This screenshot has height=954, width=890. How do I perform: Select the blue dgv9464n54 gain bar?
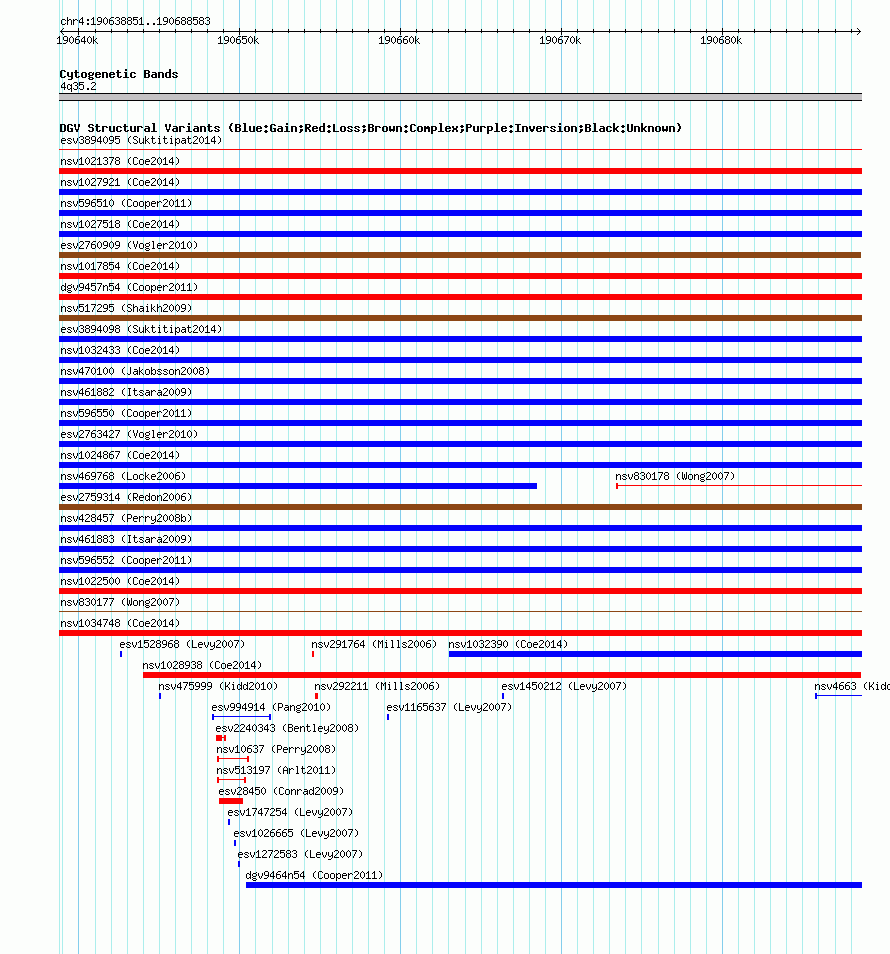(554, 885)
